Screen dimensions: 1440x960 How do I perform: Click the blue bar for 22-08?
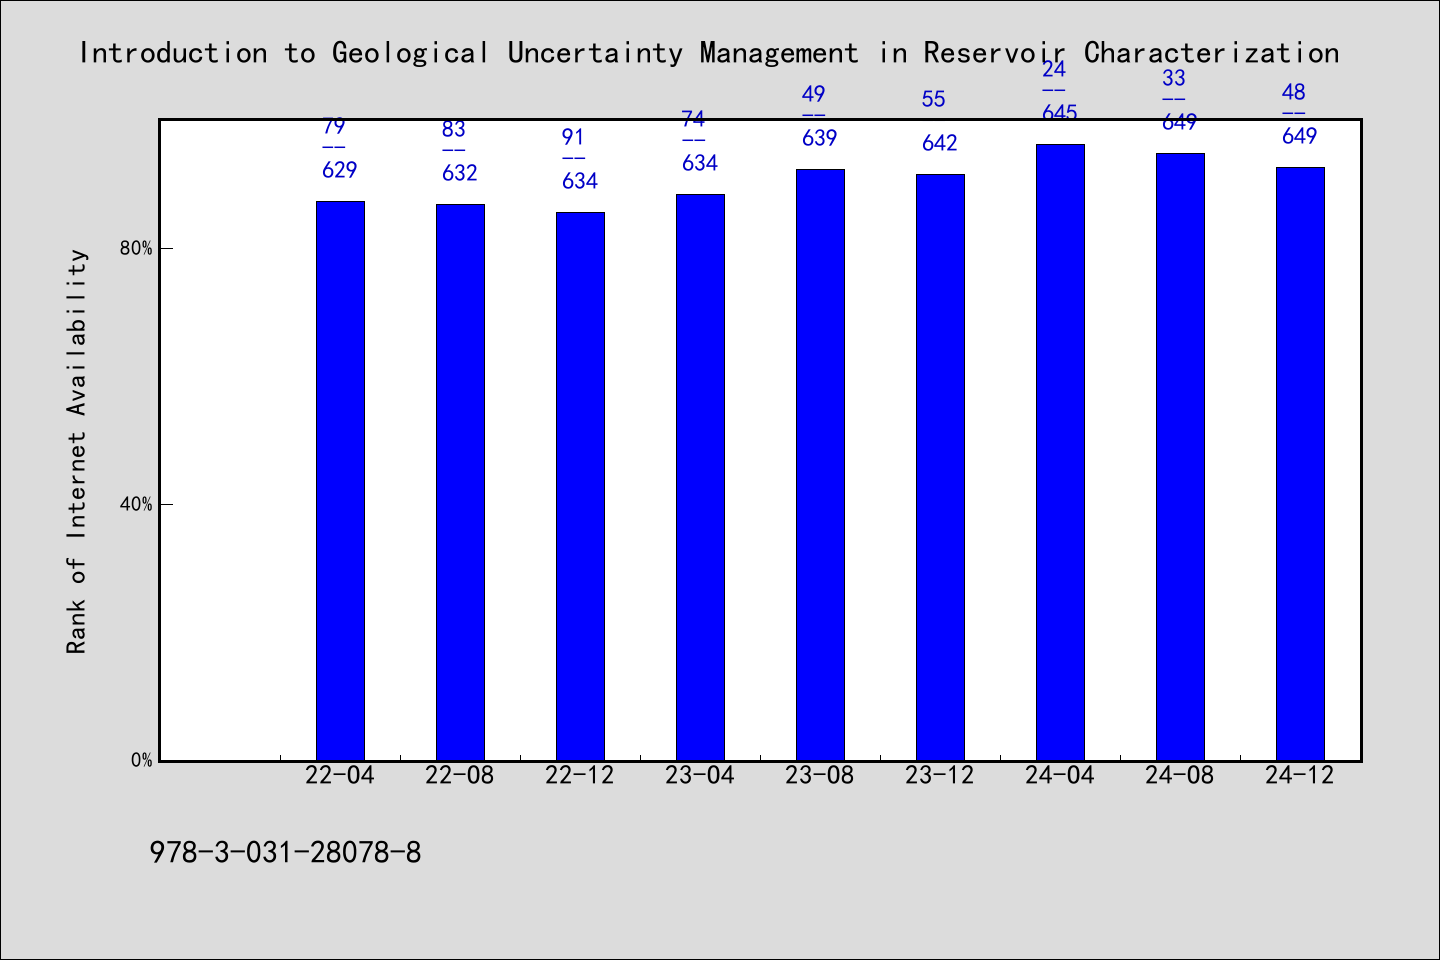pyautogui.click(x=460, y=482)
